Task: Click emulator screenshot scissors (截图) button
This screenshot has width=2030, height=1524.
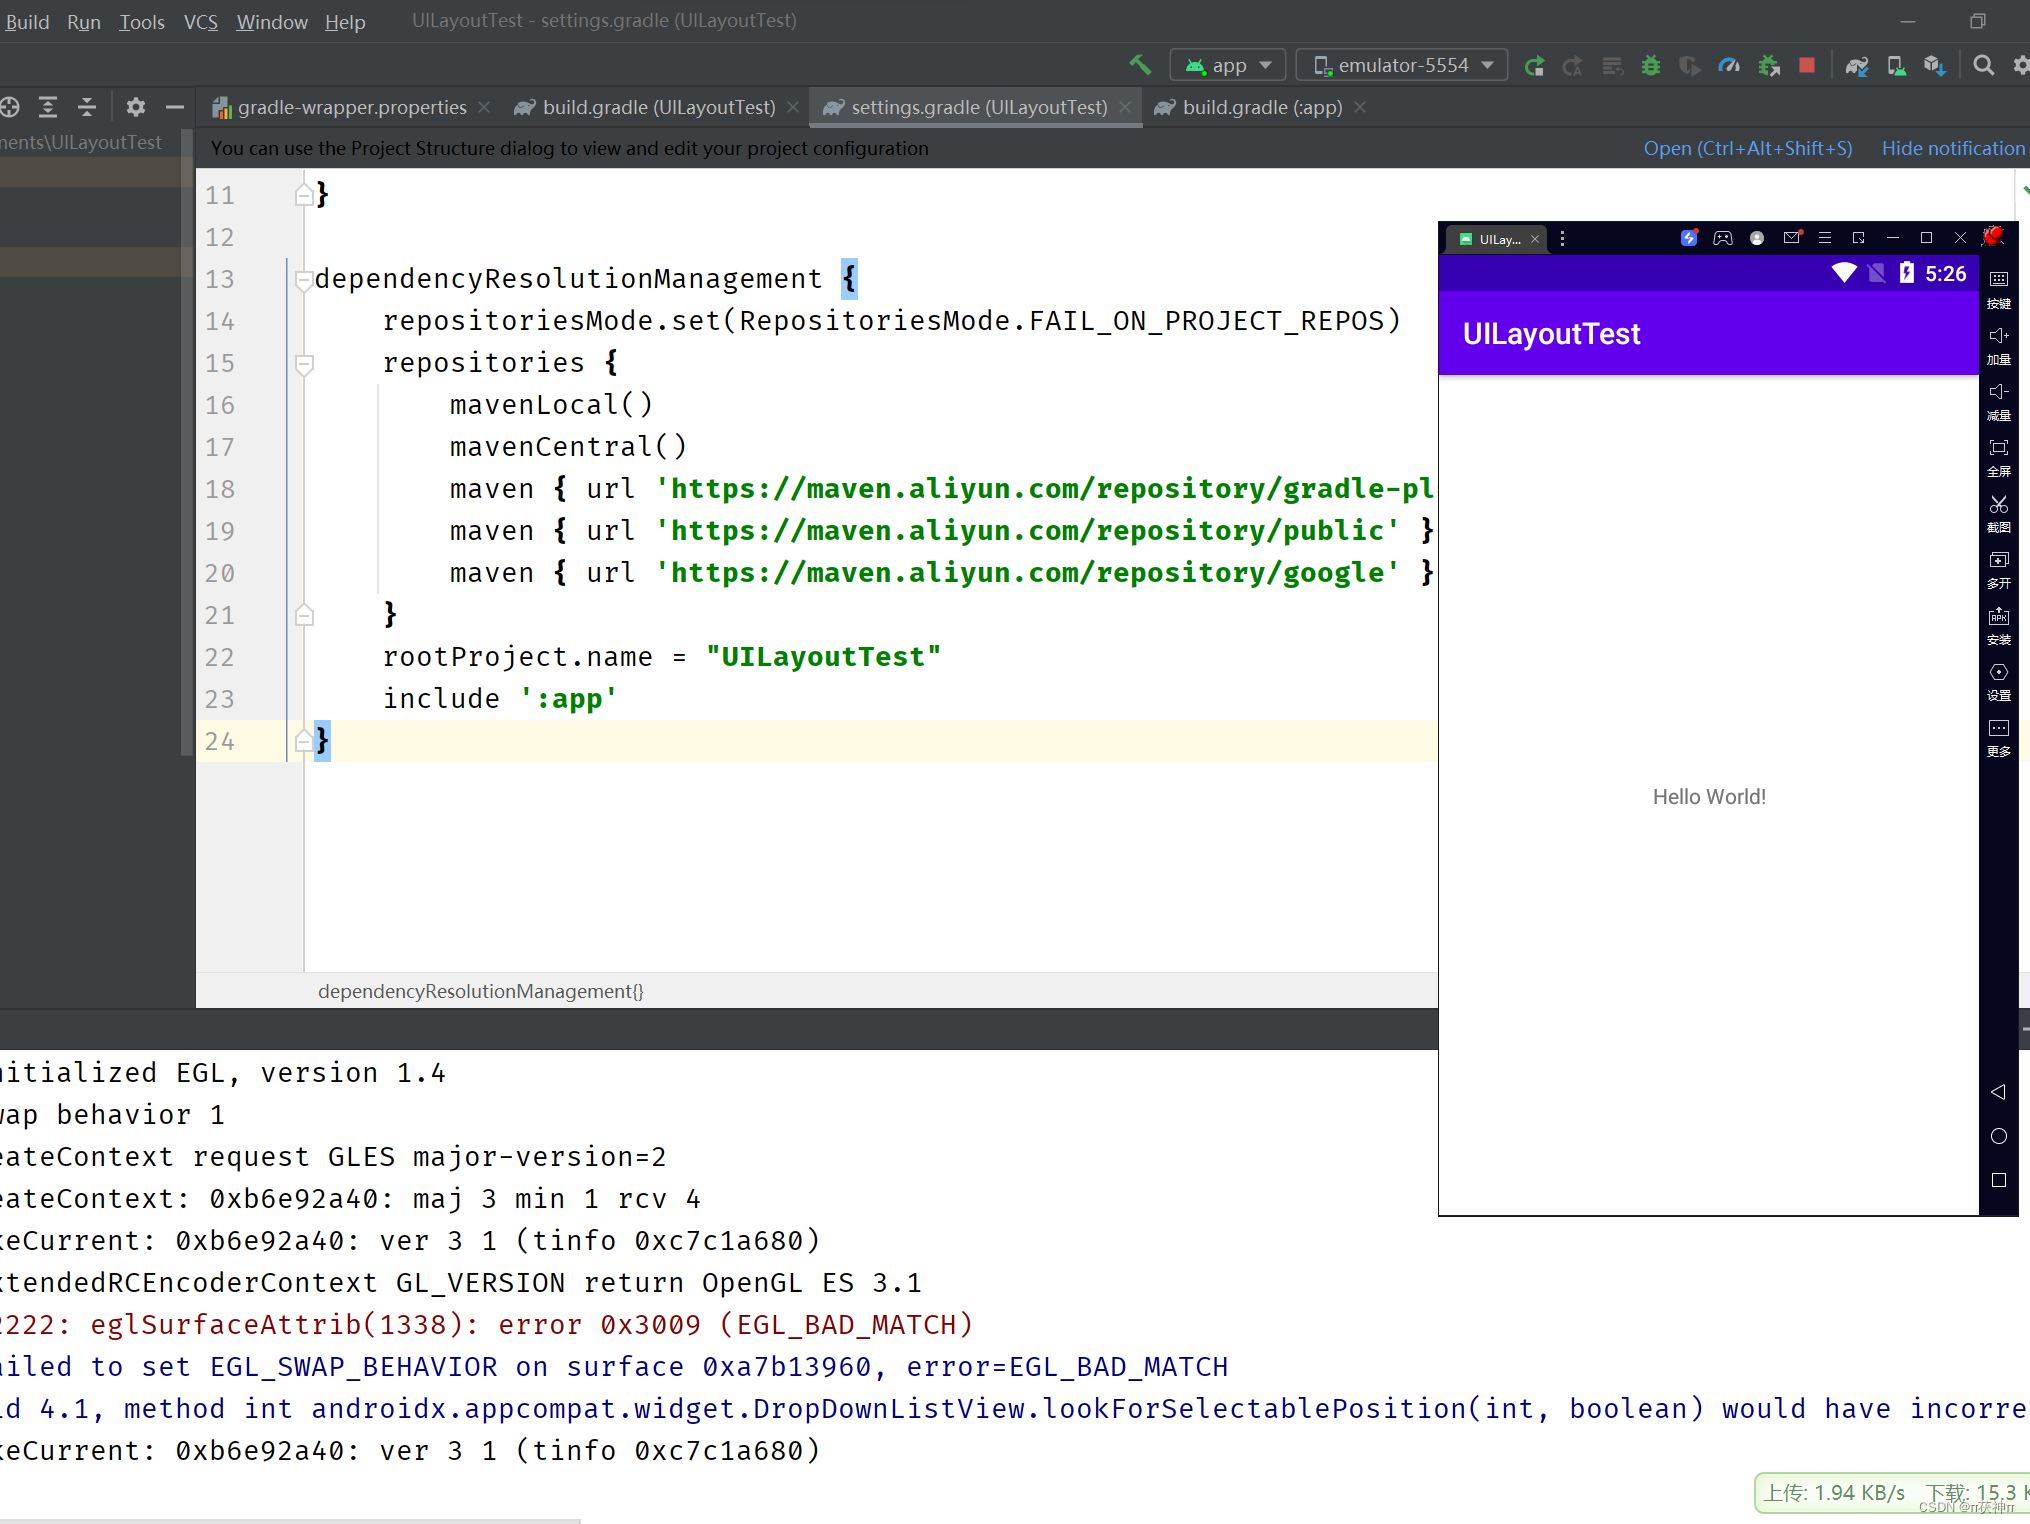Action: pyautogui.click(x=1999, y=514)
